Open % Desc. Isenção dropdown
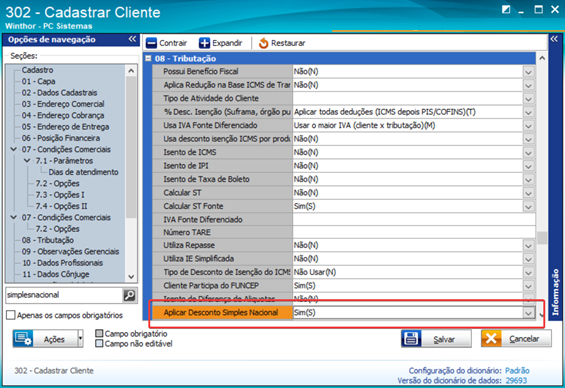The height and width of the screenshot is (388, 565). 528,112
